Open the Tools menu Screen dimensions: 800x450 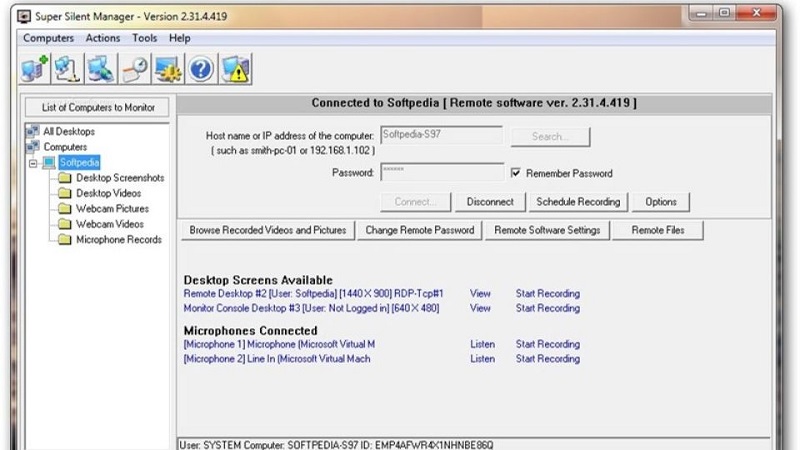[145, 38]
